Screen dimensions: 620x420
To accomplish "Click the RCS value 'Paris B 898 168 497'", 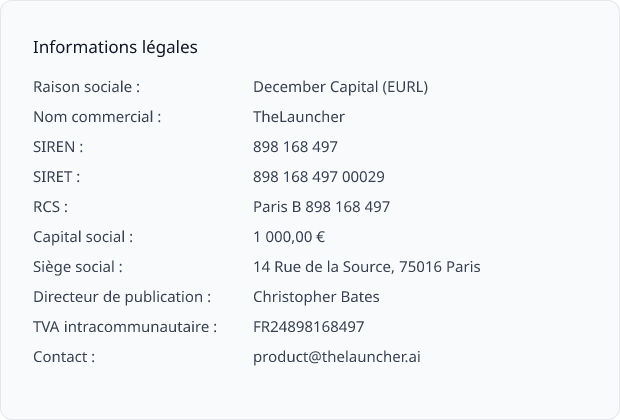I will click(x=321, y=207).
